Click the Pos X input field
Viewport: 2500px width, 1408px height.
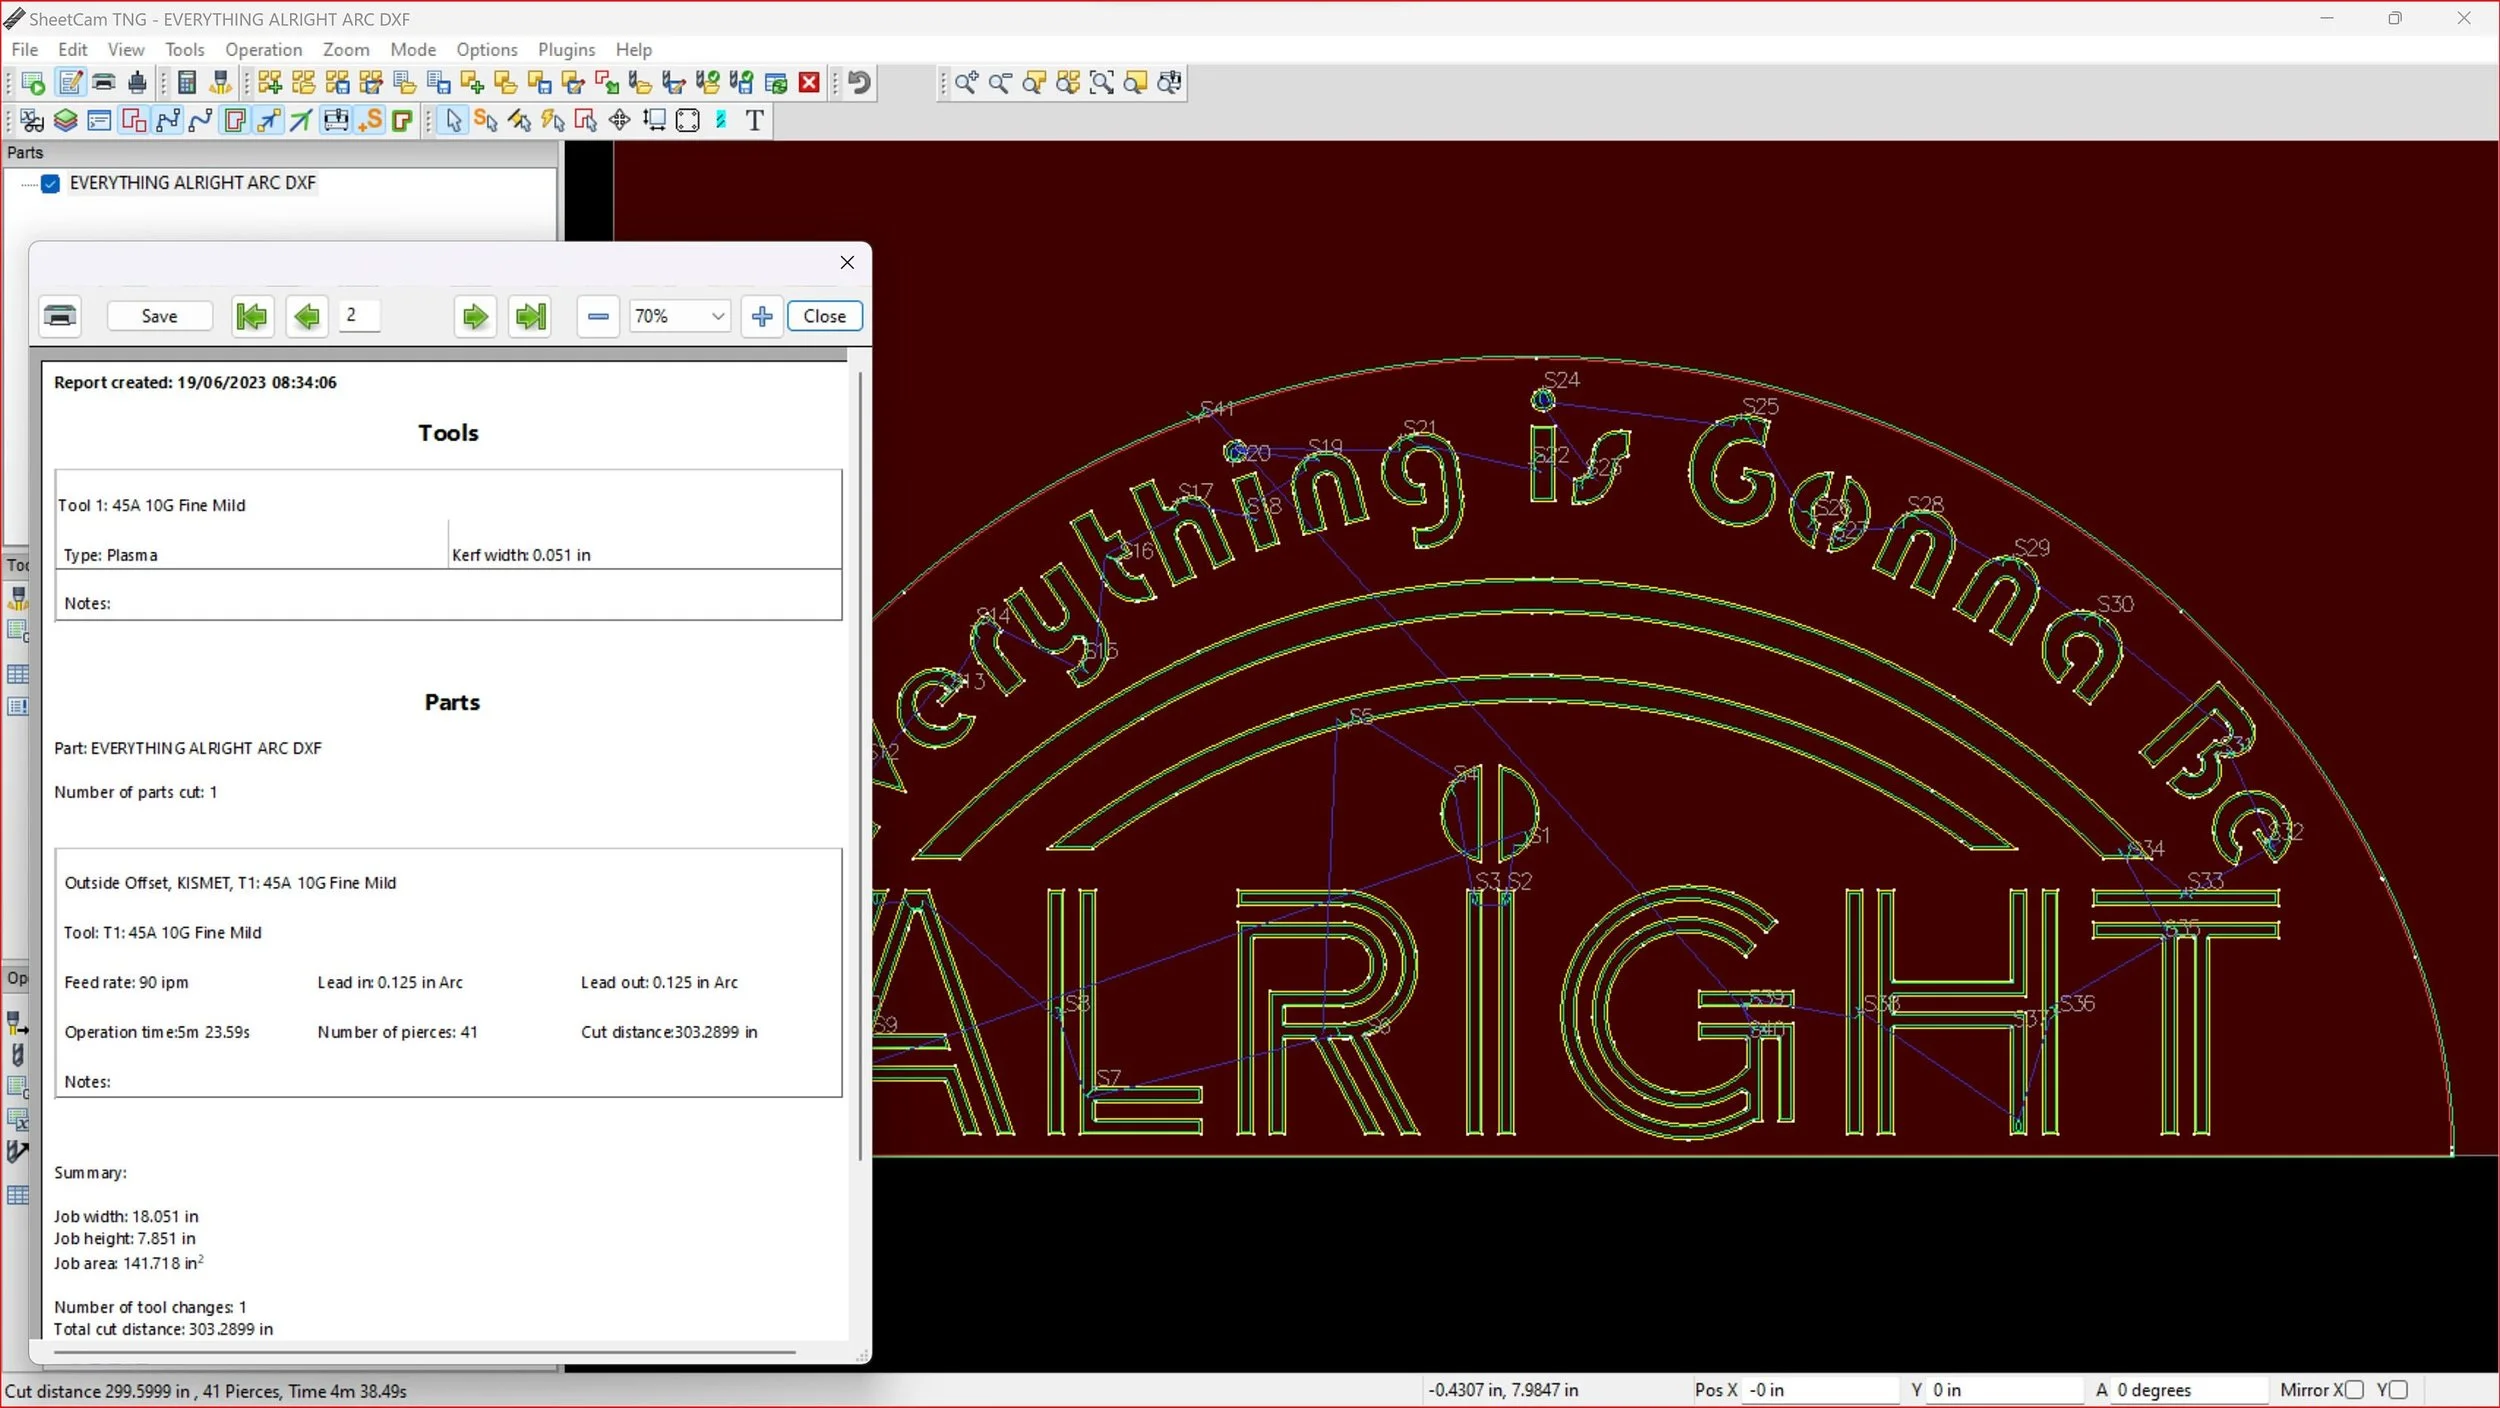pos(1820,1390)
